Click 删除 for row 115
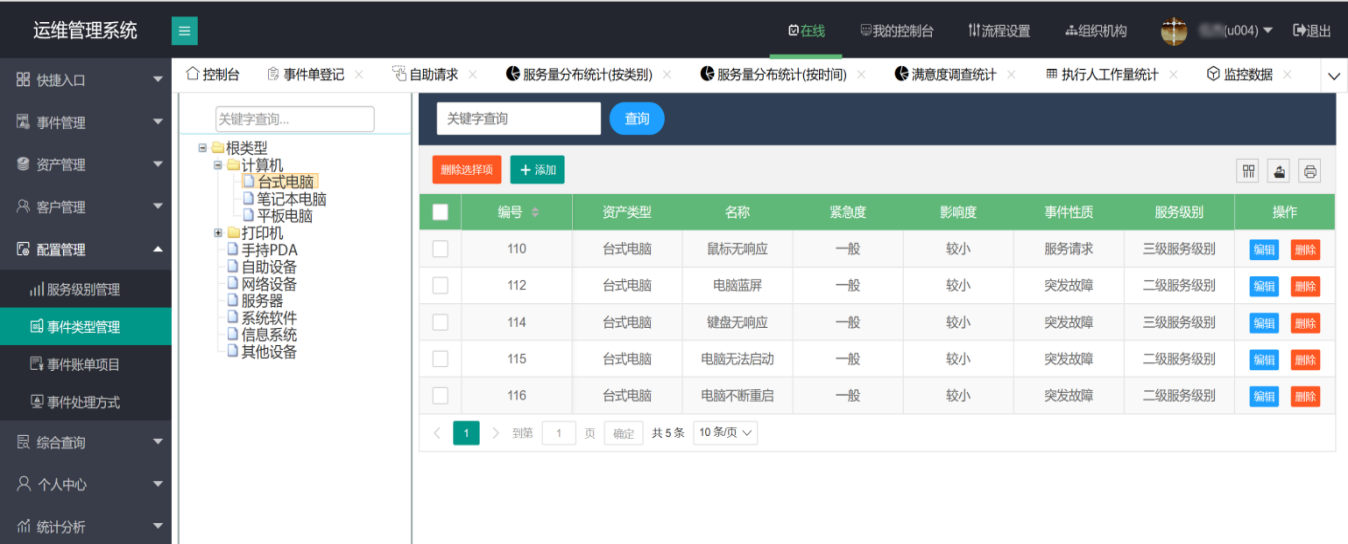Image resolution: width=1348 pixels, height=544 pixels. pyautogui.click(x=1305, y=359)
